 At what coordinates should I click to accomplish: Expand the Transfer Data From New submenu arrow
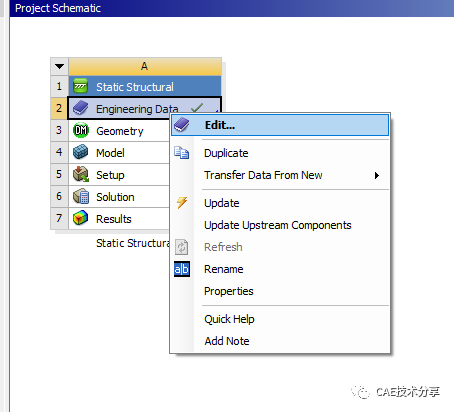tap(377, 175)
